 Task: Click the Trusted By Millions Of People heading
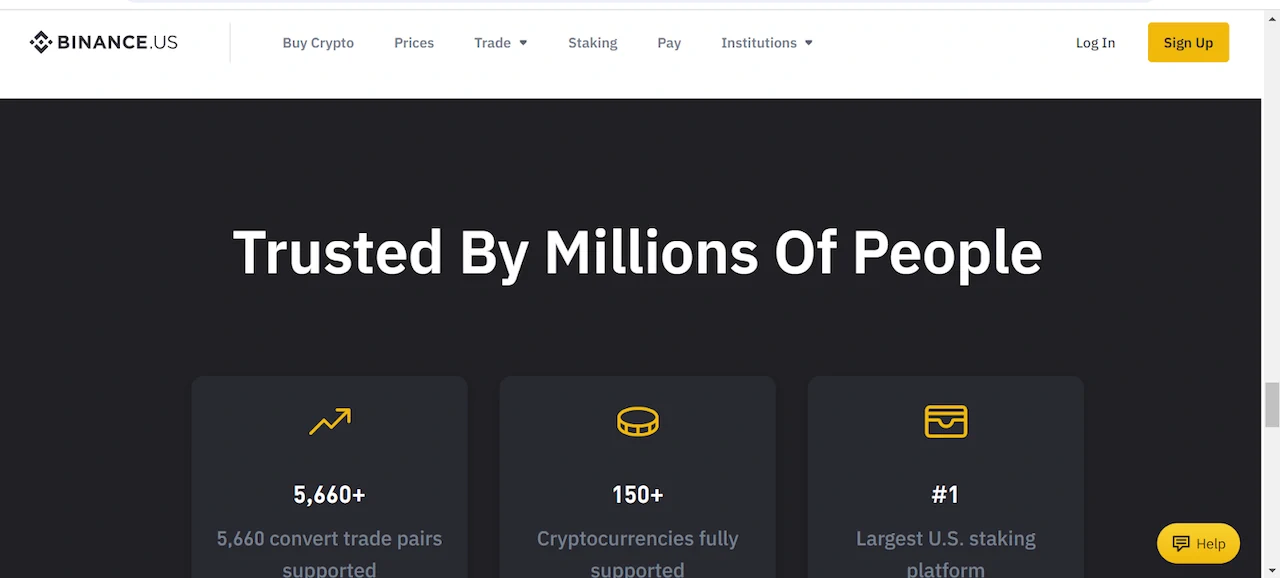coord(637,252)
